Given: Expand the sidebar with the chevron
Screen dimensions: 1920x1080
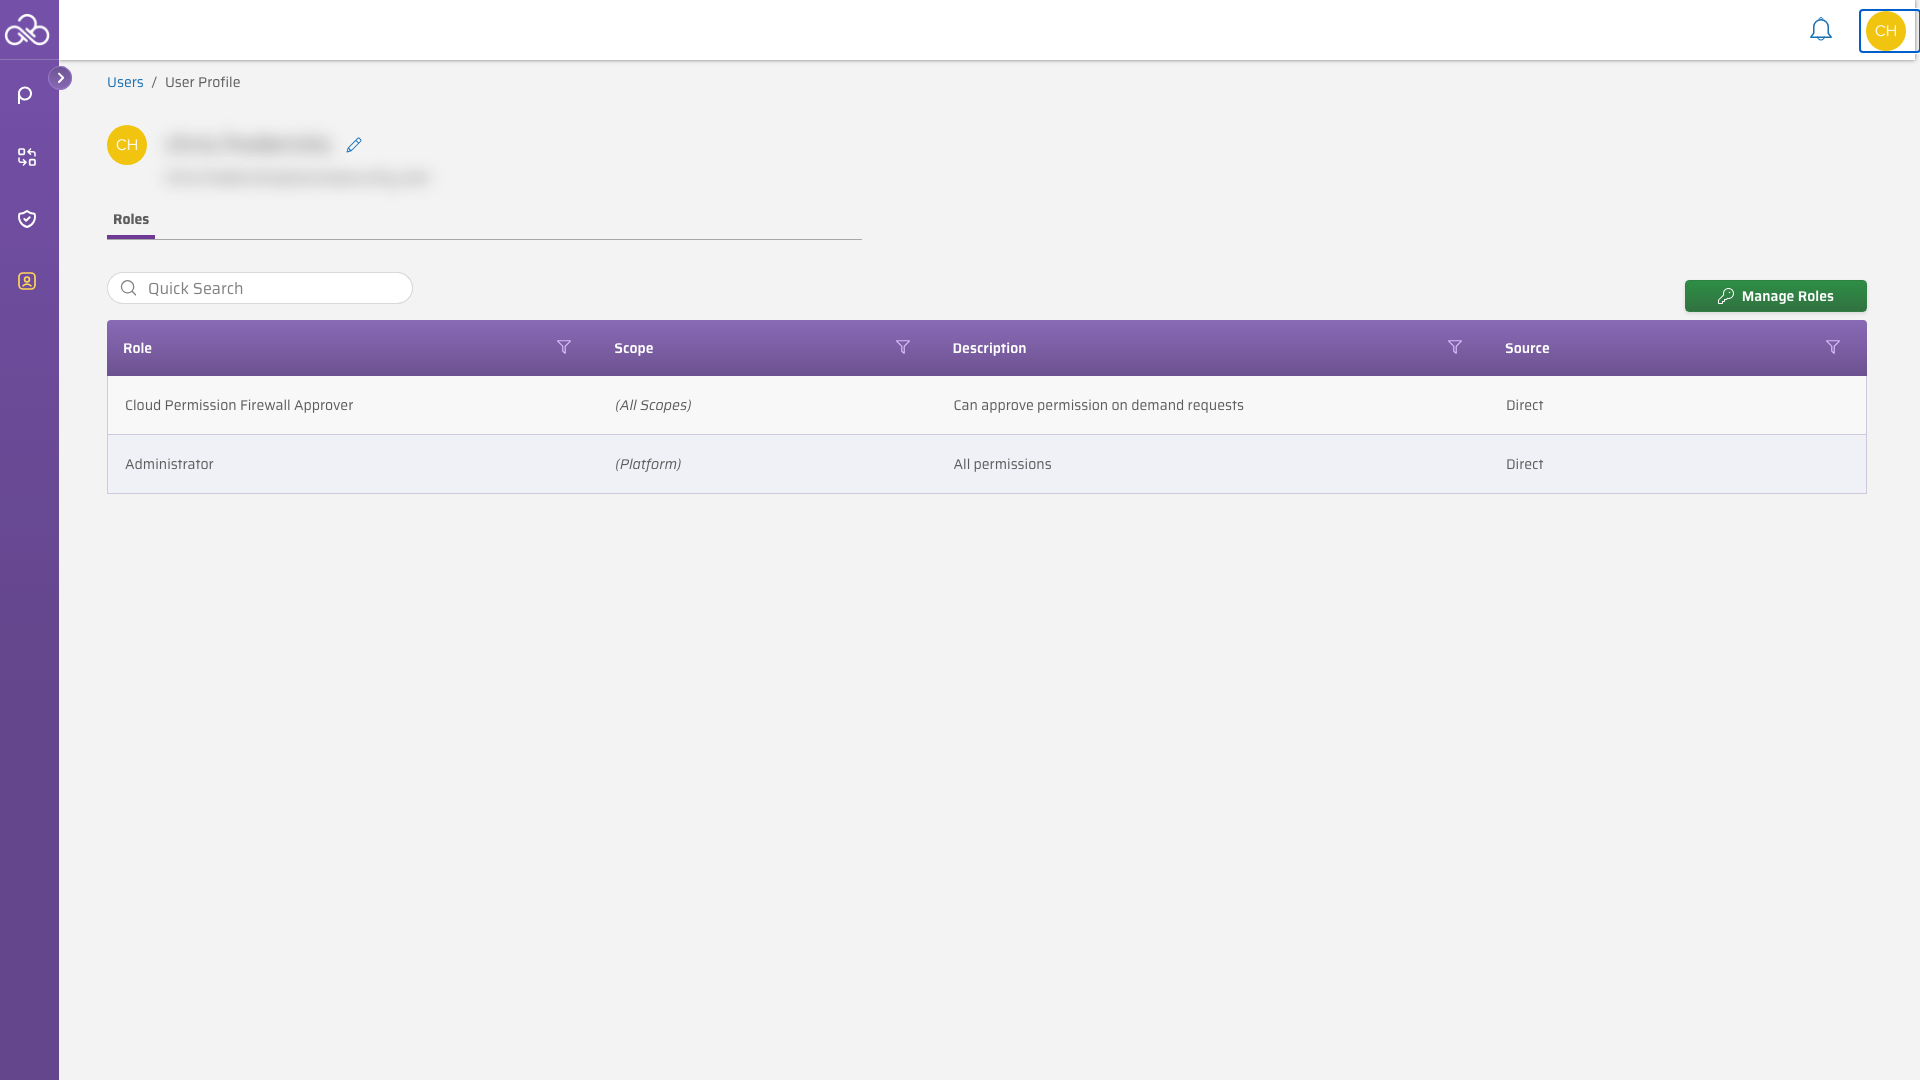Looking at the screenshot, I should pos(60,78).
